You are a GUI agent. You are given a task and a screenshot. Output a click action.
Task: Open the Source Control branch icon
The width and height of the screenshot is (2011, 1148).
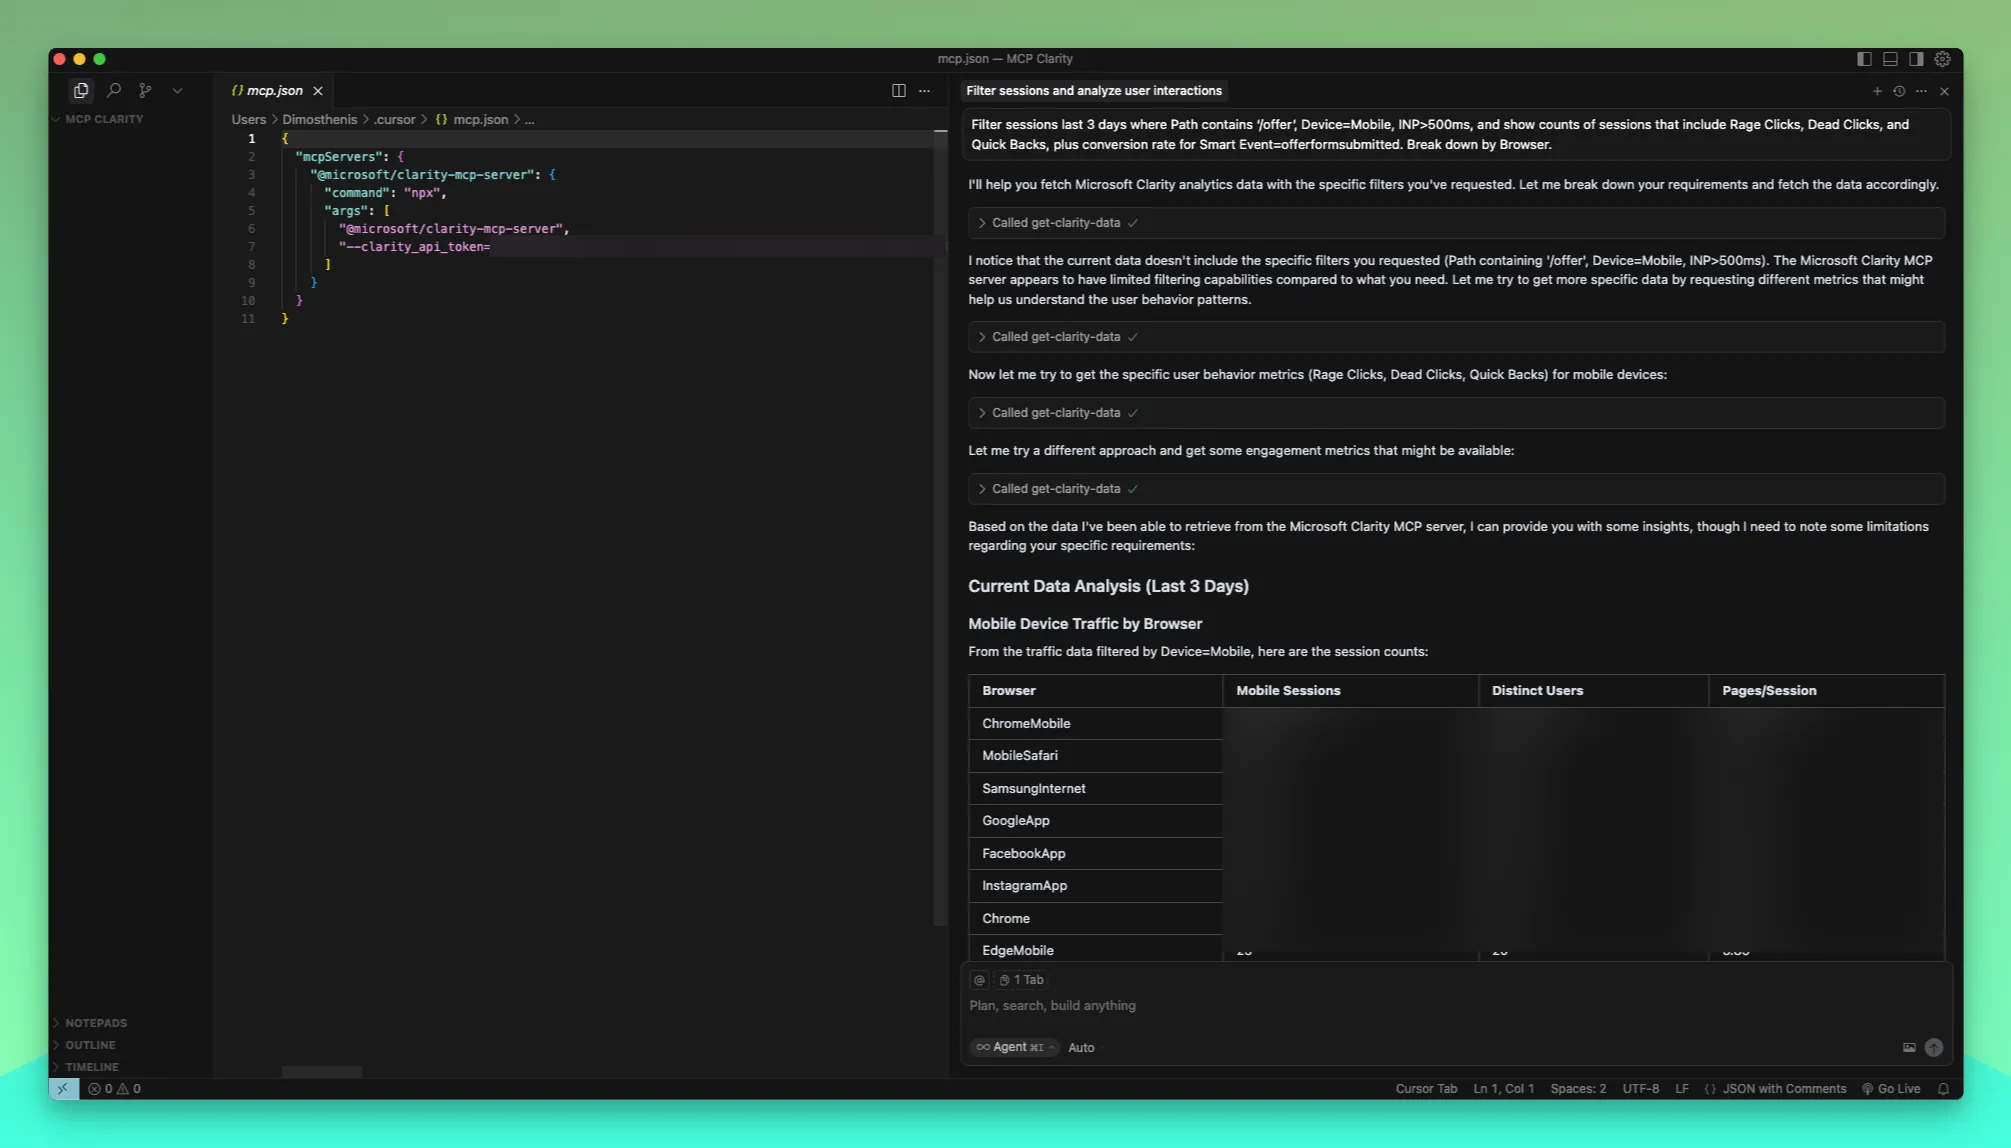(146, 90)
